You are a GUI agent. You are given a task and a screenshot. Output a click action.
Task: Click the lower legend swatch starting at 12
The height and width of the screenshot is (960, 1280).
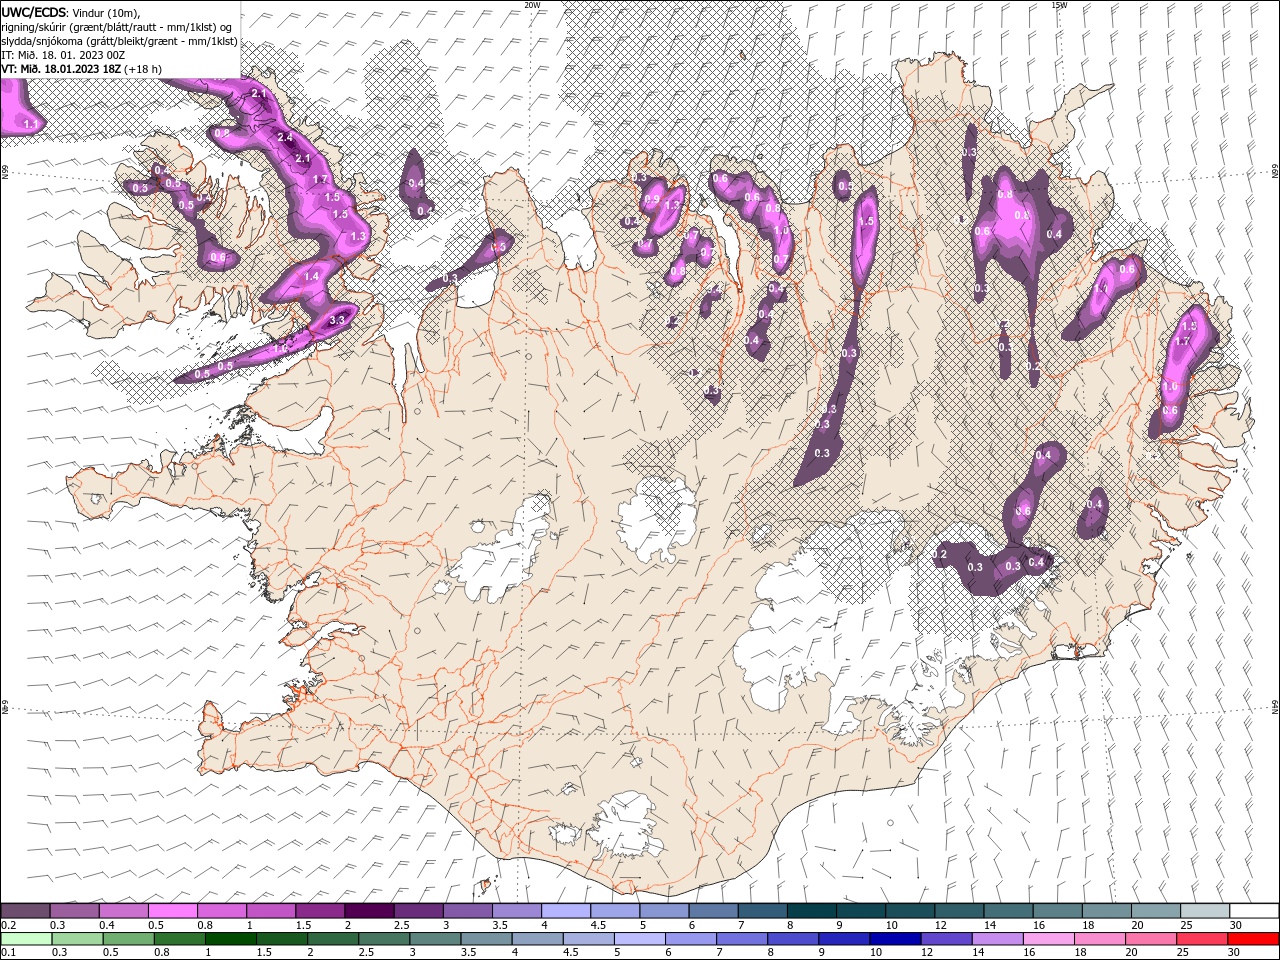tap(945, 939)
